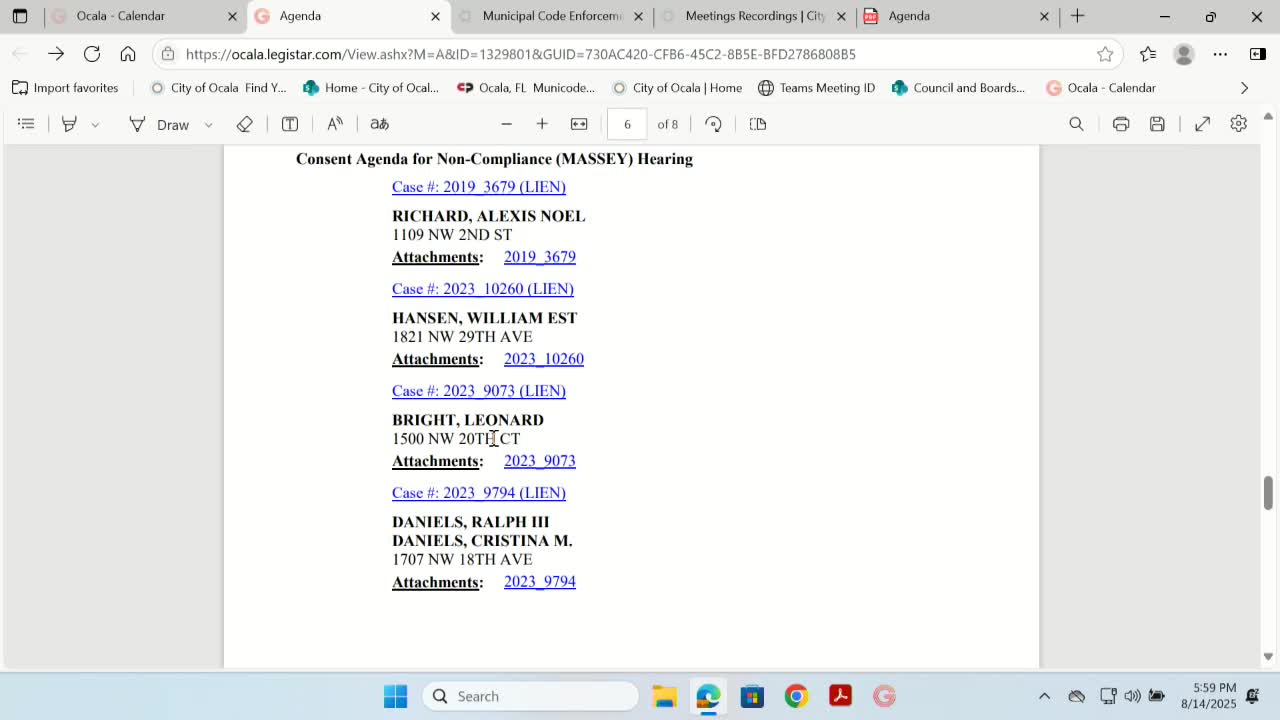Open City of Ocala Find Y... bookmark
This screenshot has width=1280, height=720.
coord(218,88)
